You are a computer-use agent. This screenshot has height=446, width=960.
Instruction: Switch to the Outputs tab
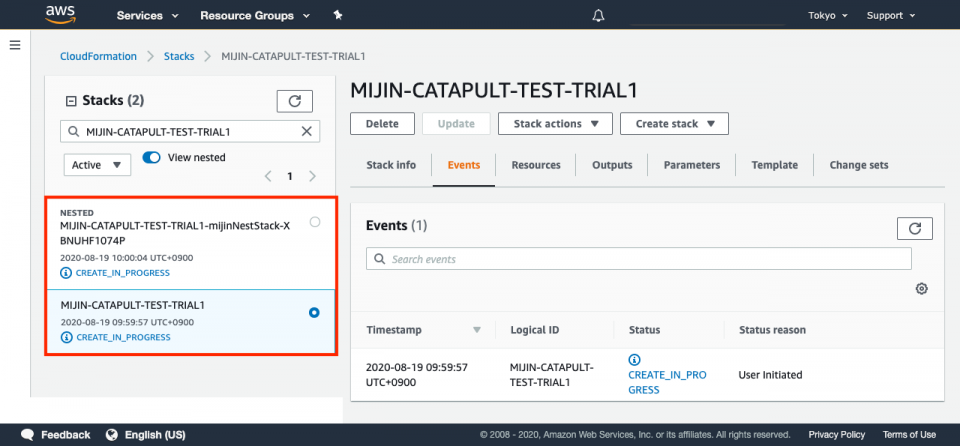click(612, 165)
